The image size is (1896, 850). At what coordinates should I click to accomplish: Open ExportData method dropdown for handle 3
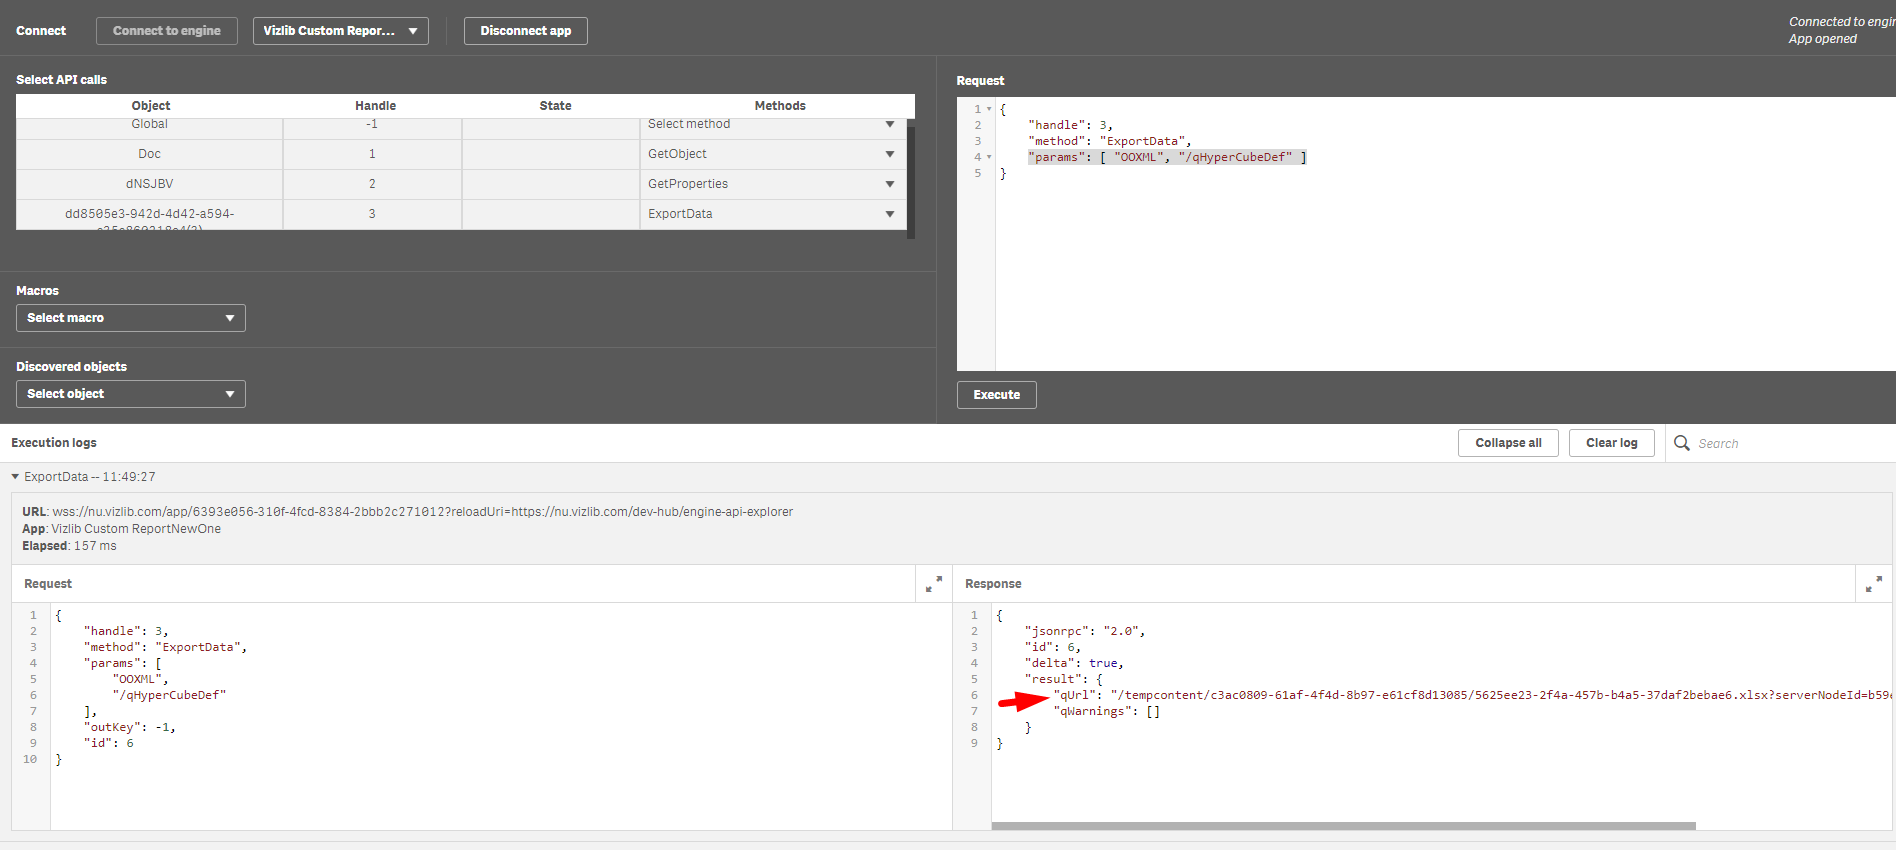[772, 214]
